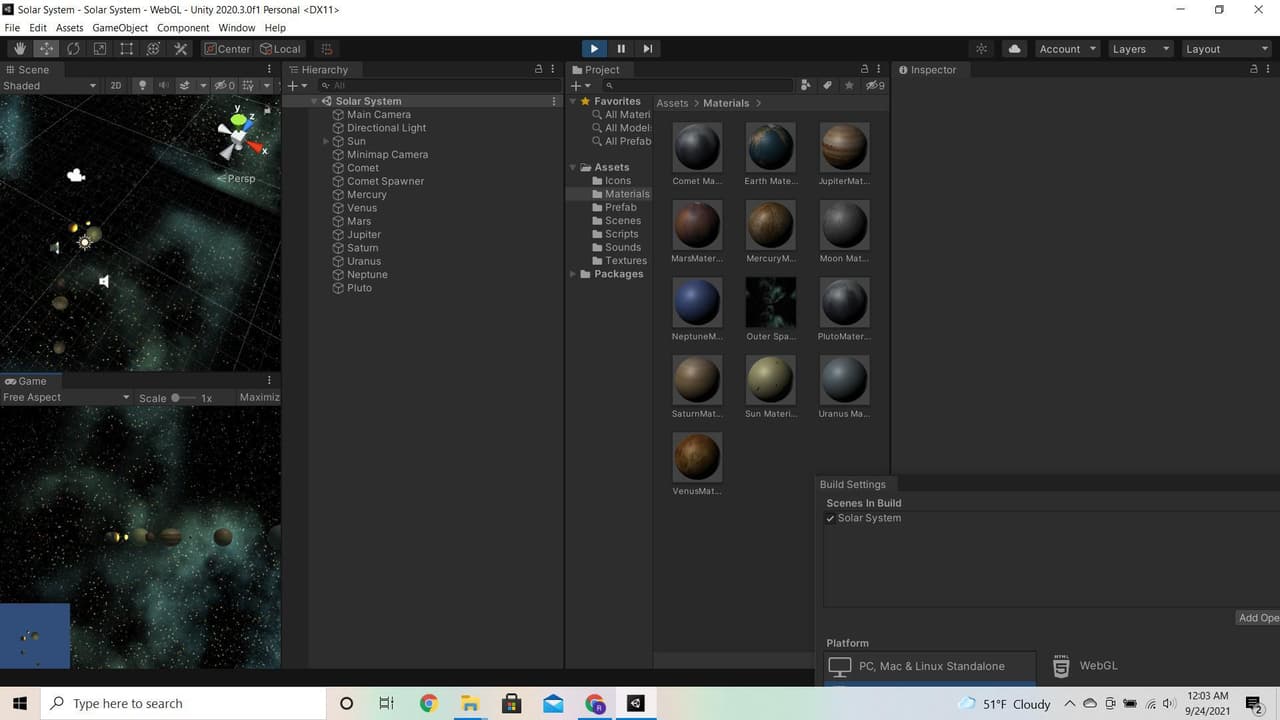
Task: Adjust the Game view Scale slider
Action: 176,397
